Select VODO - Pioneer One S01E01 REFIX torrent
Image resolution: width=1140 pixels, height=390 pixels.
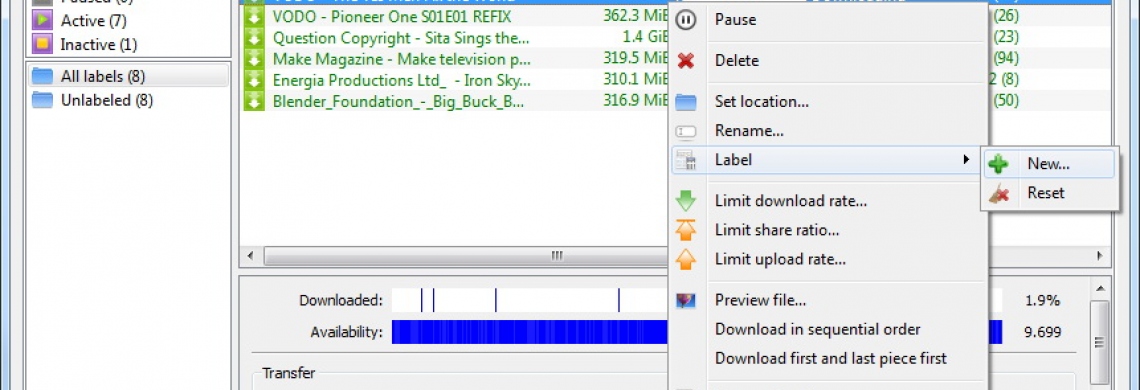393,16
